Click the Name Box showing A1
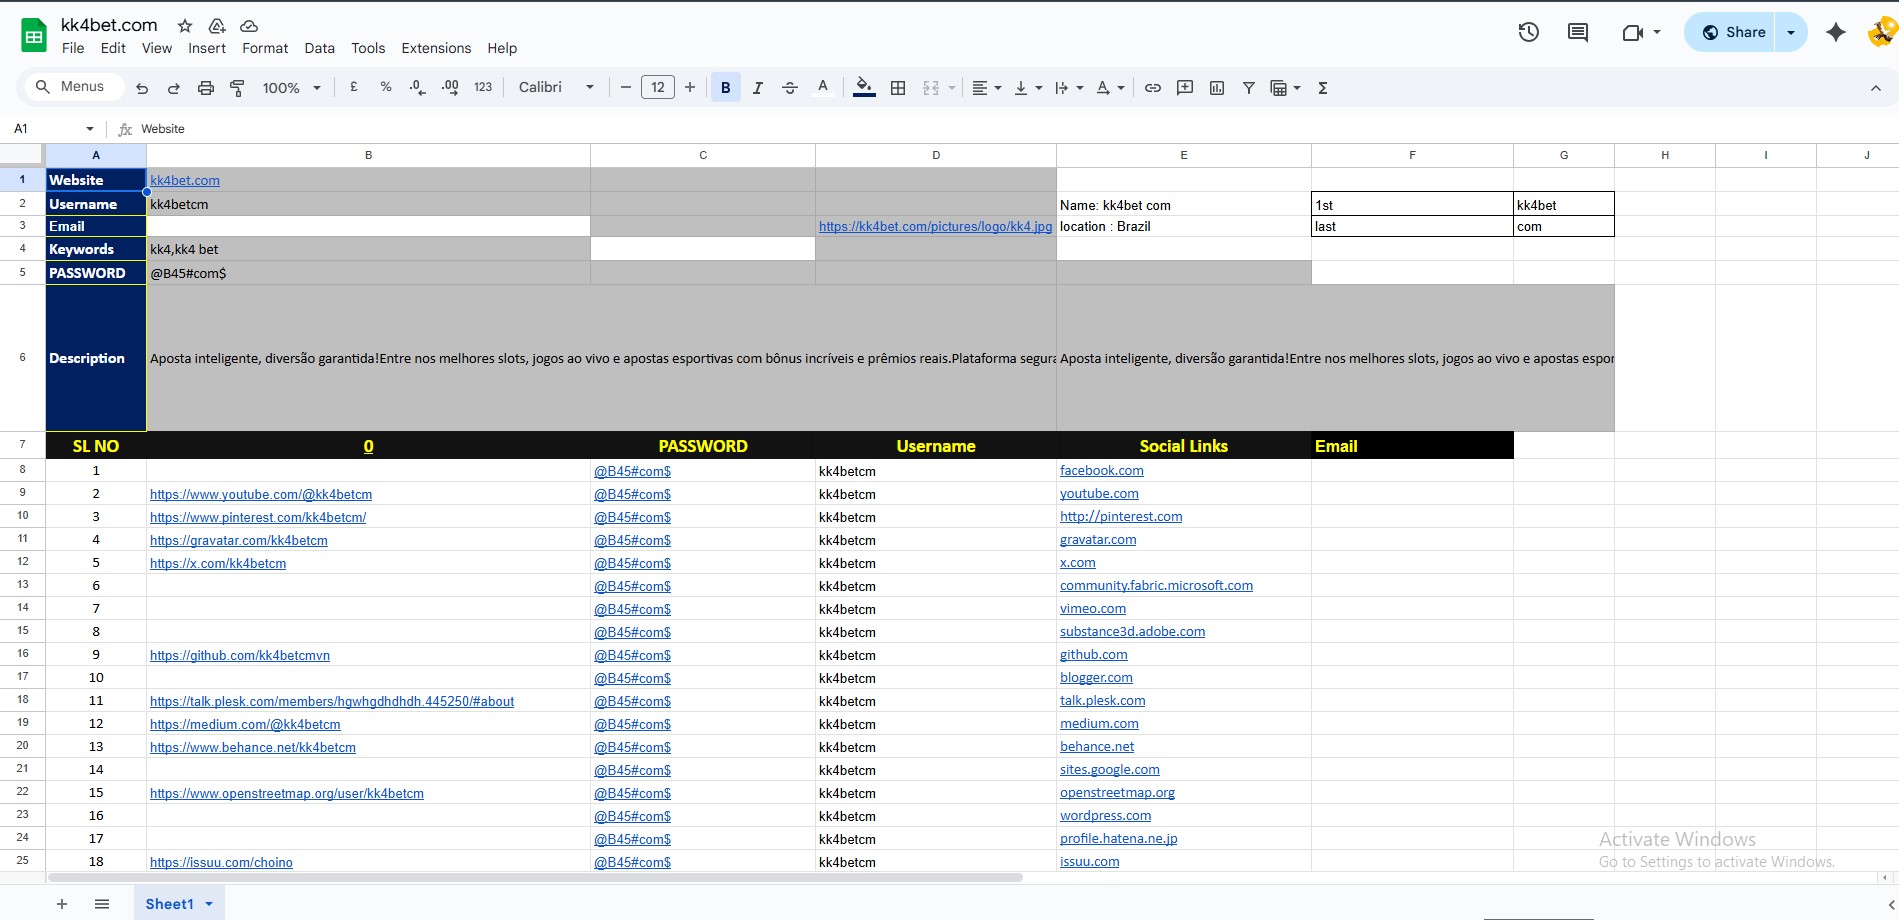The image size is (1899, 920). [x=42, y=128]
